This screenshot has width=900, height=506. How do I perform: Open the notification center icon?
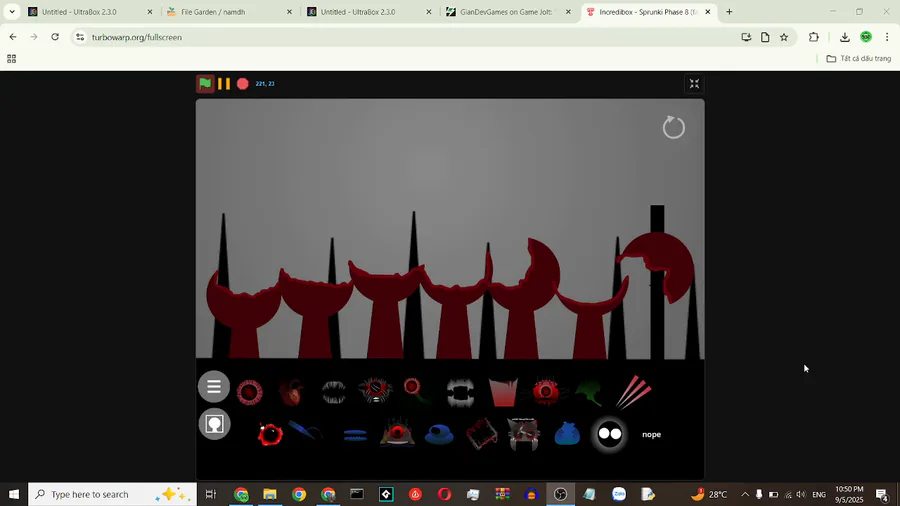(882, 494)
